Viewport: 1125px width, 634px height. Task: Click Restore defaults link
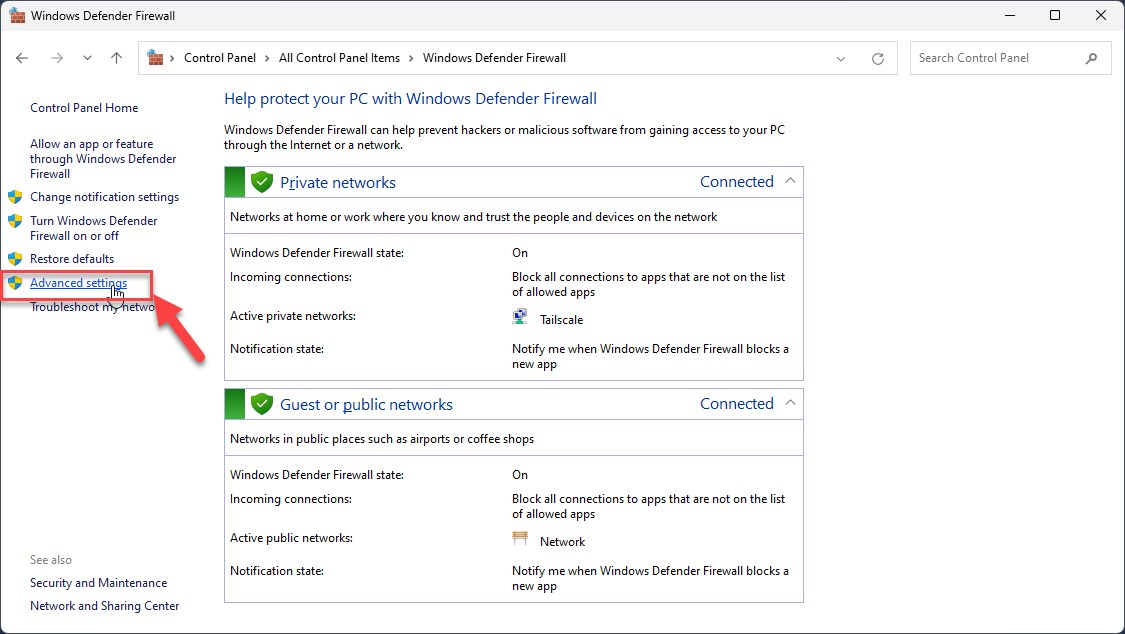point(72,259)
